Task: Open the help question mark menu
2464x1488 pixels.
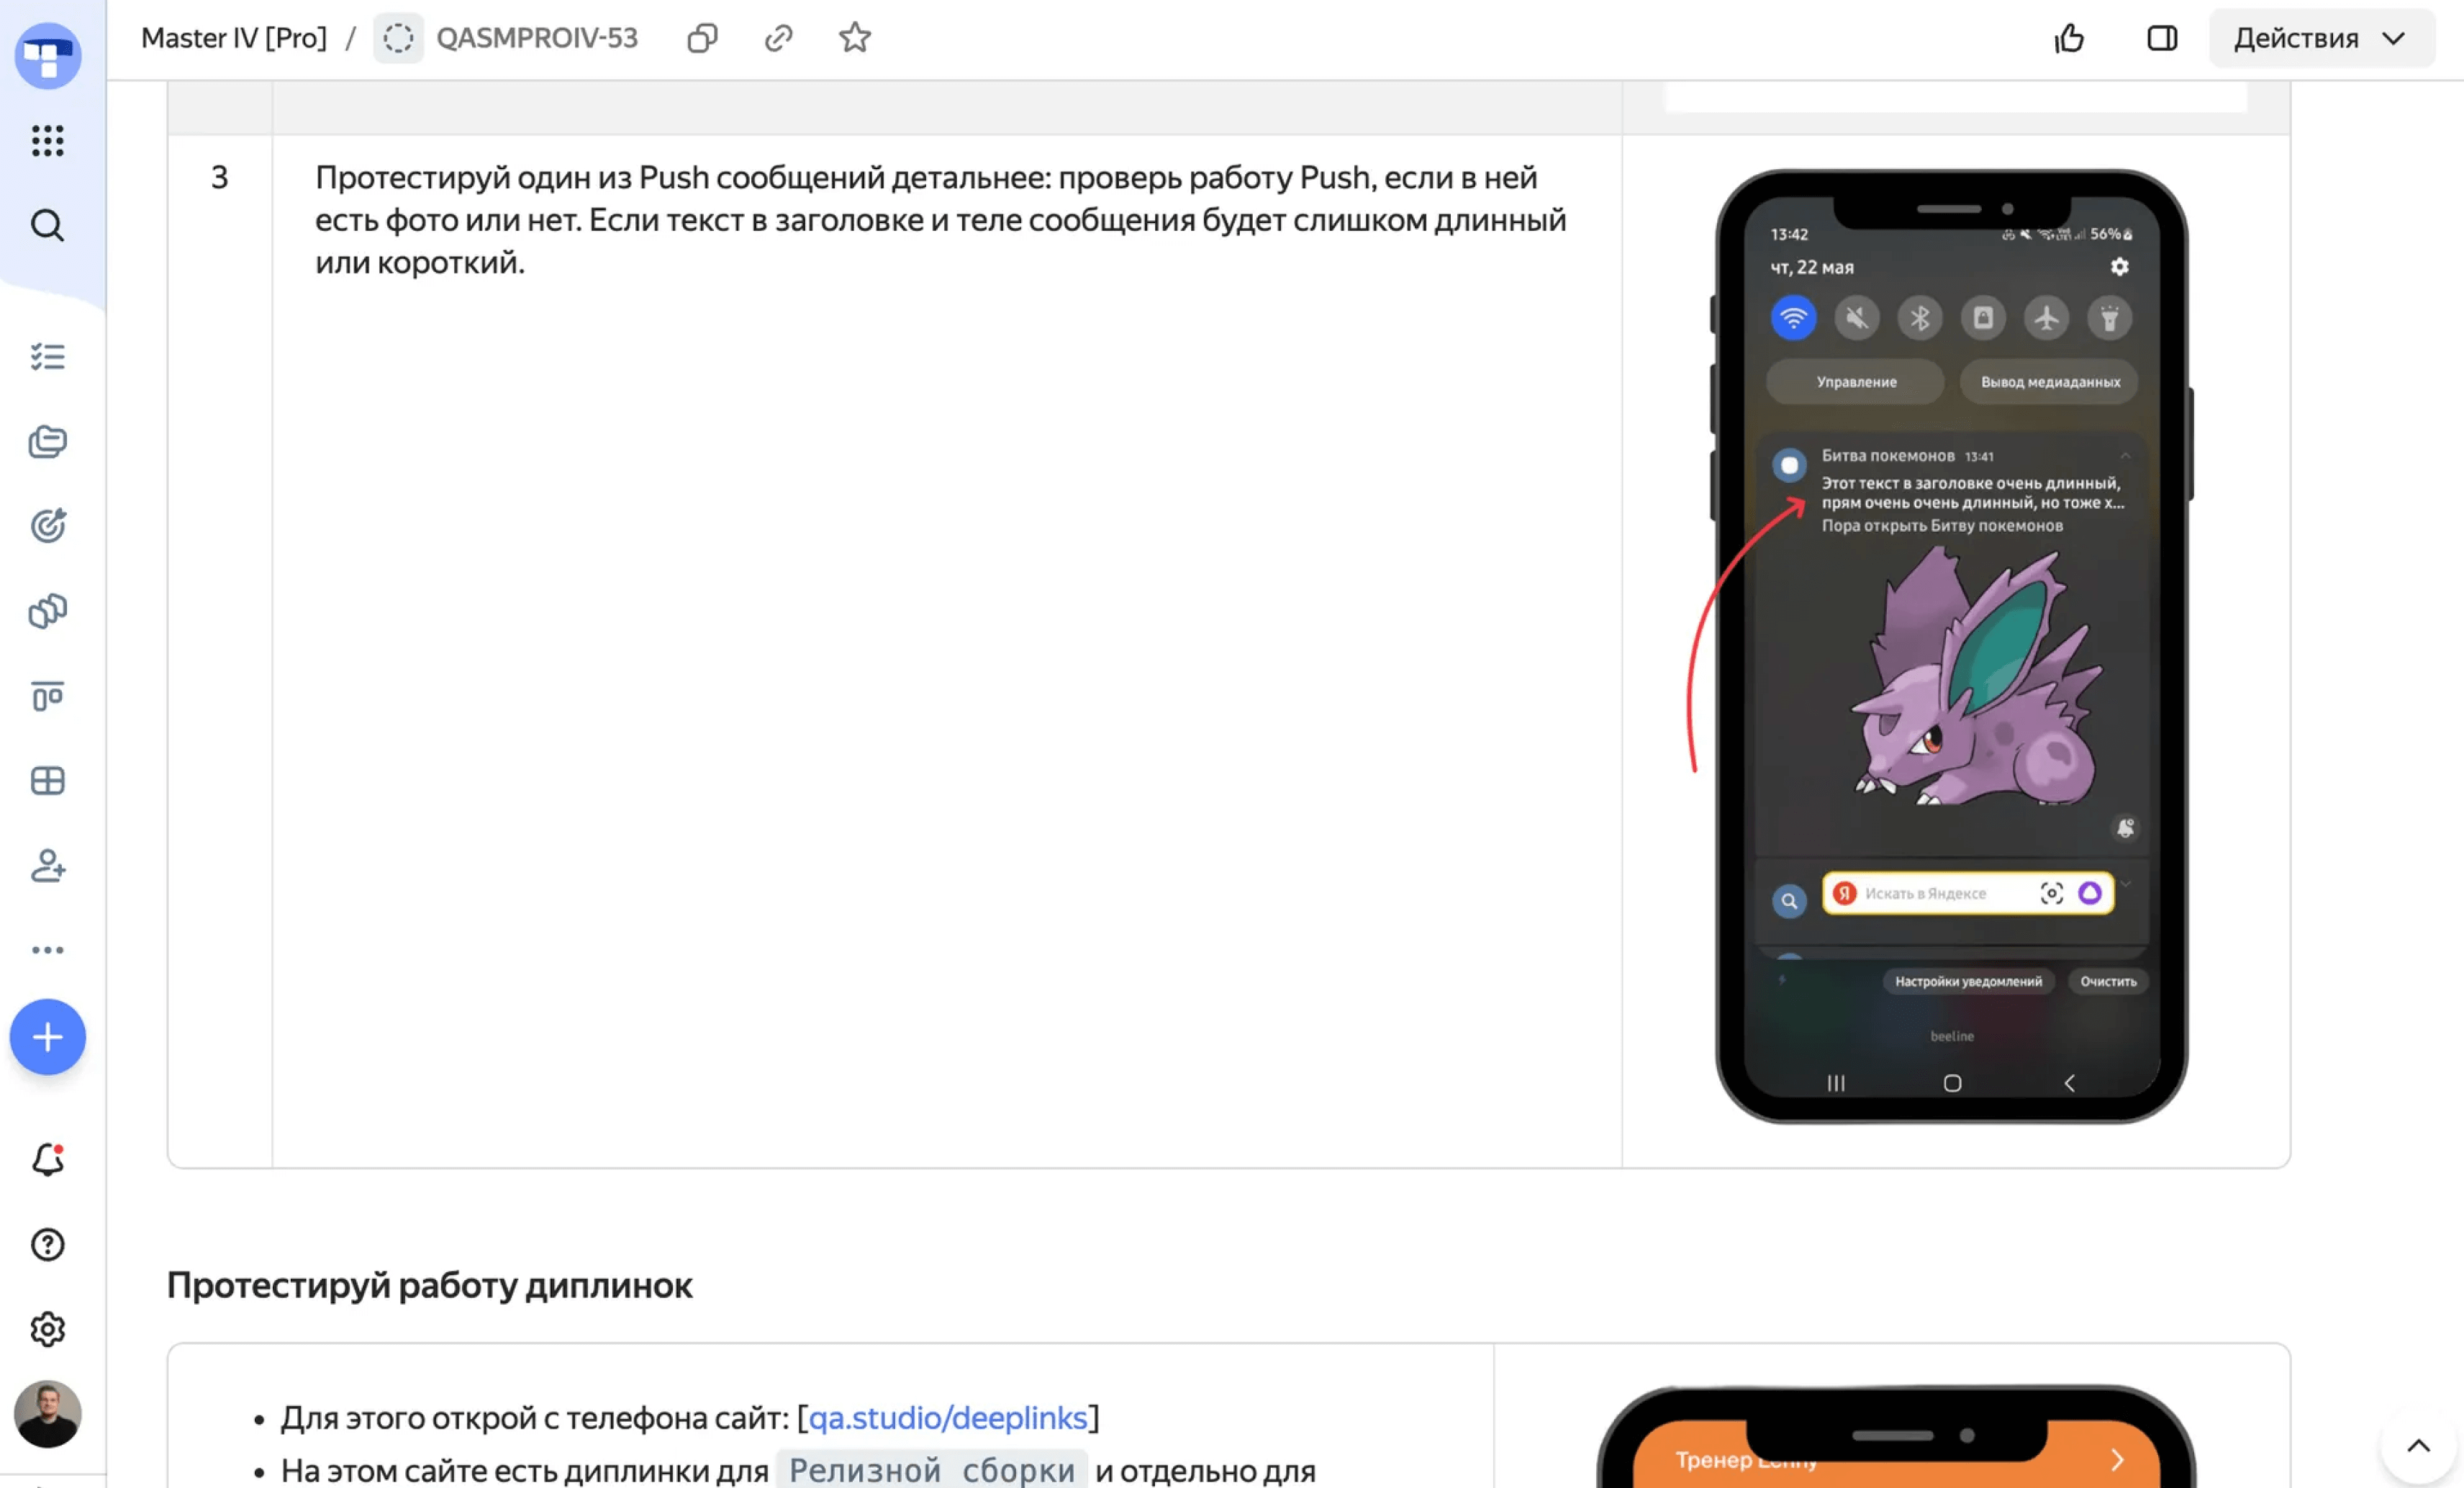Action: point(47,1245)
